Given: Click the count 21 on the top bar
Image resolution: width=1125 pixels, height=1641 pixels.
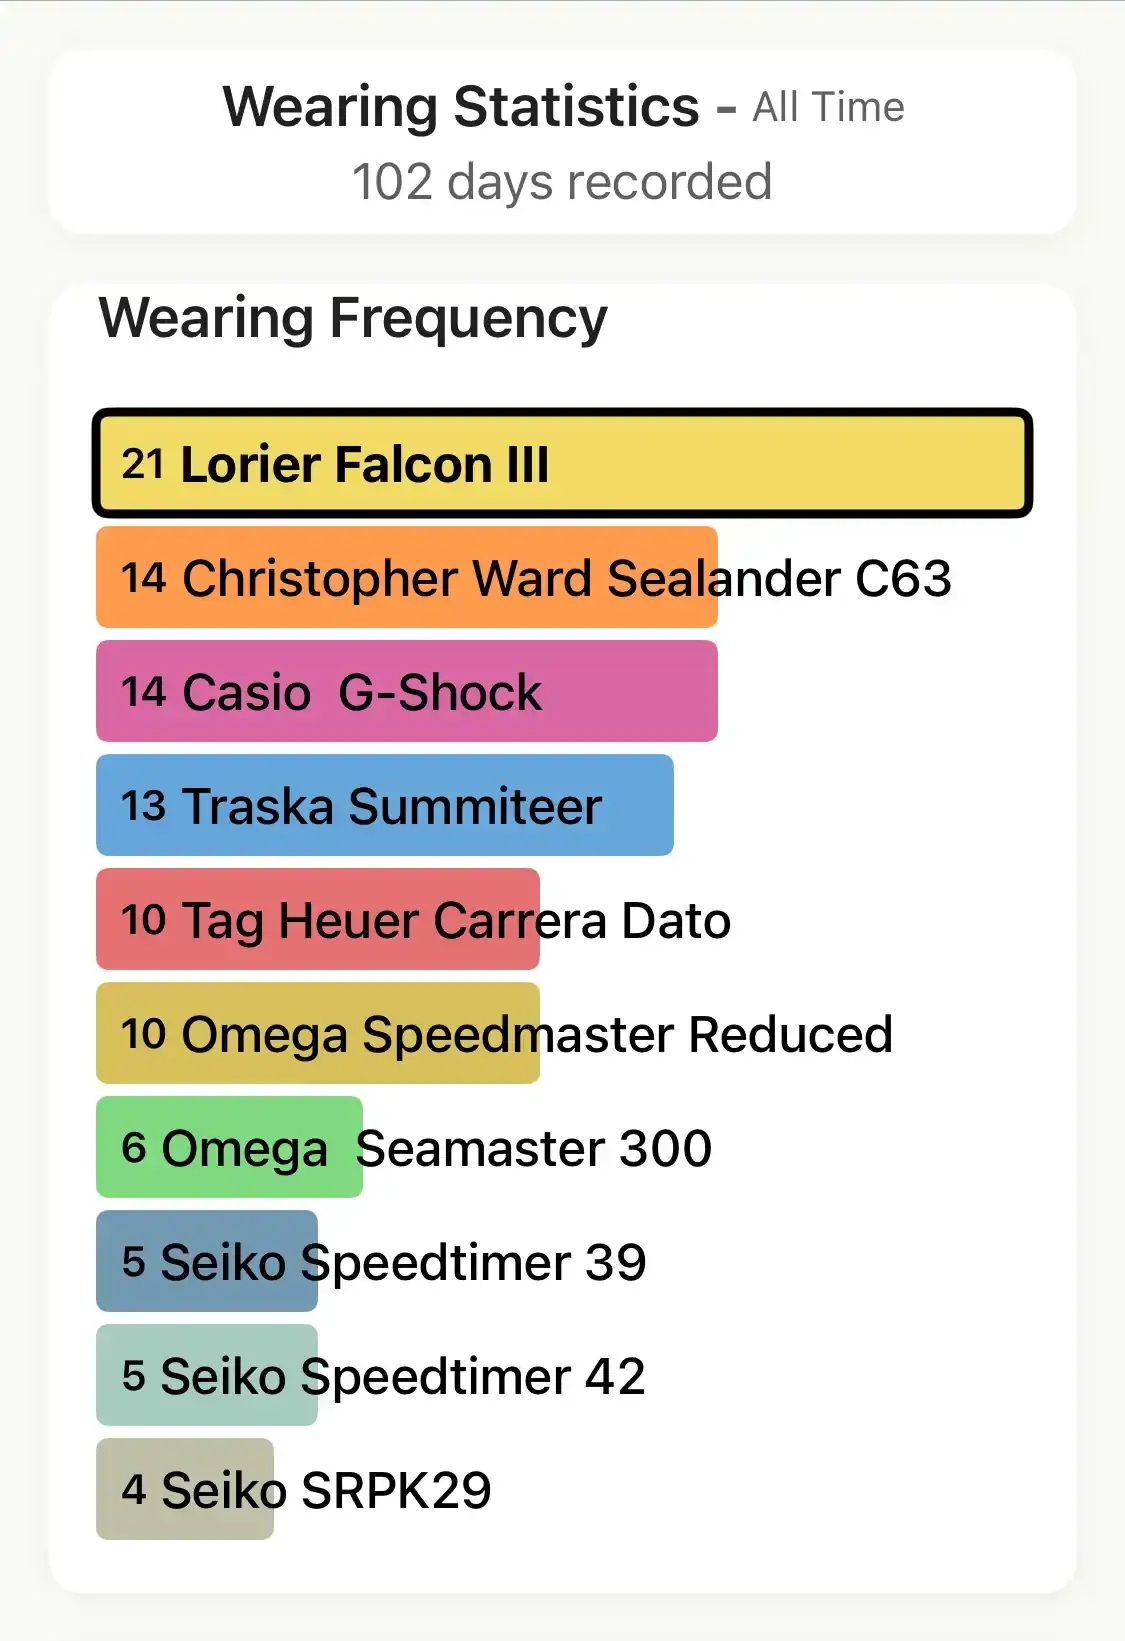Looking at the screenshot, I should point(142,464).
